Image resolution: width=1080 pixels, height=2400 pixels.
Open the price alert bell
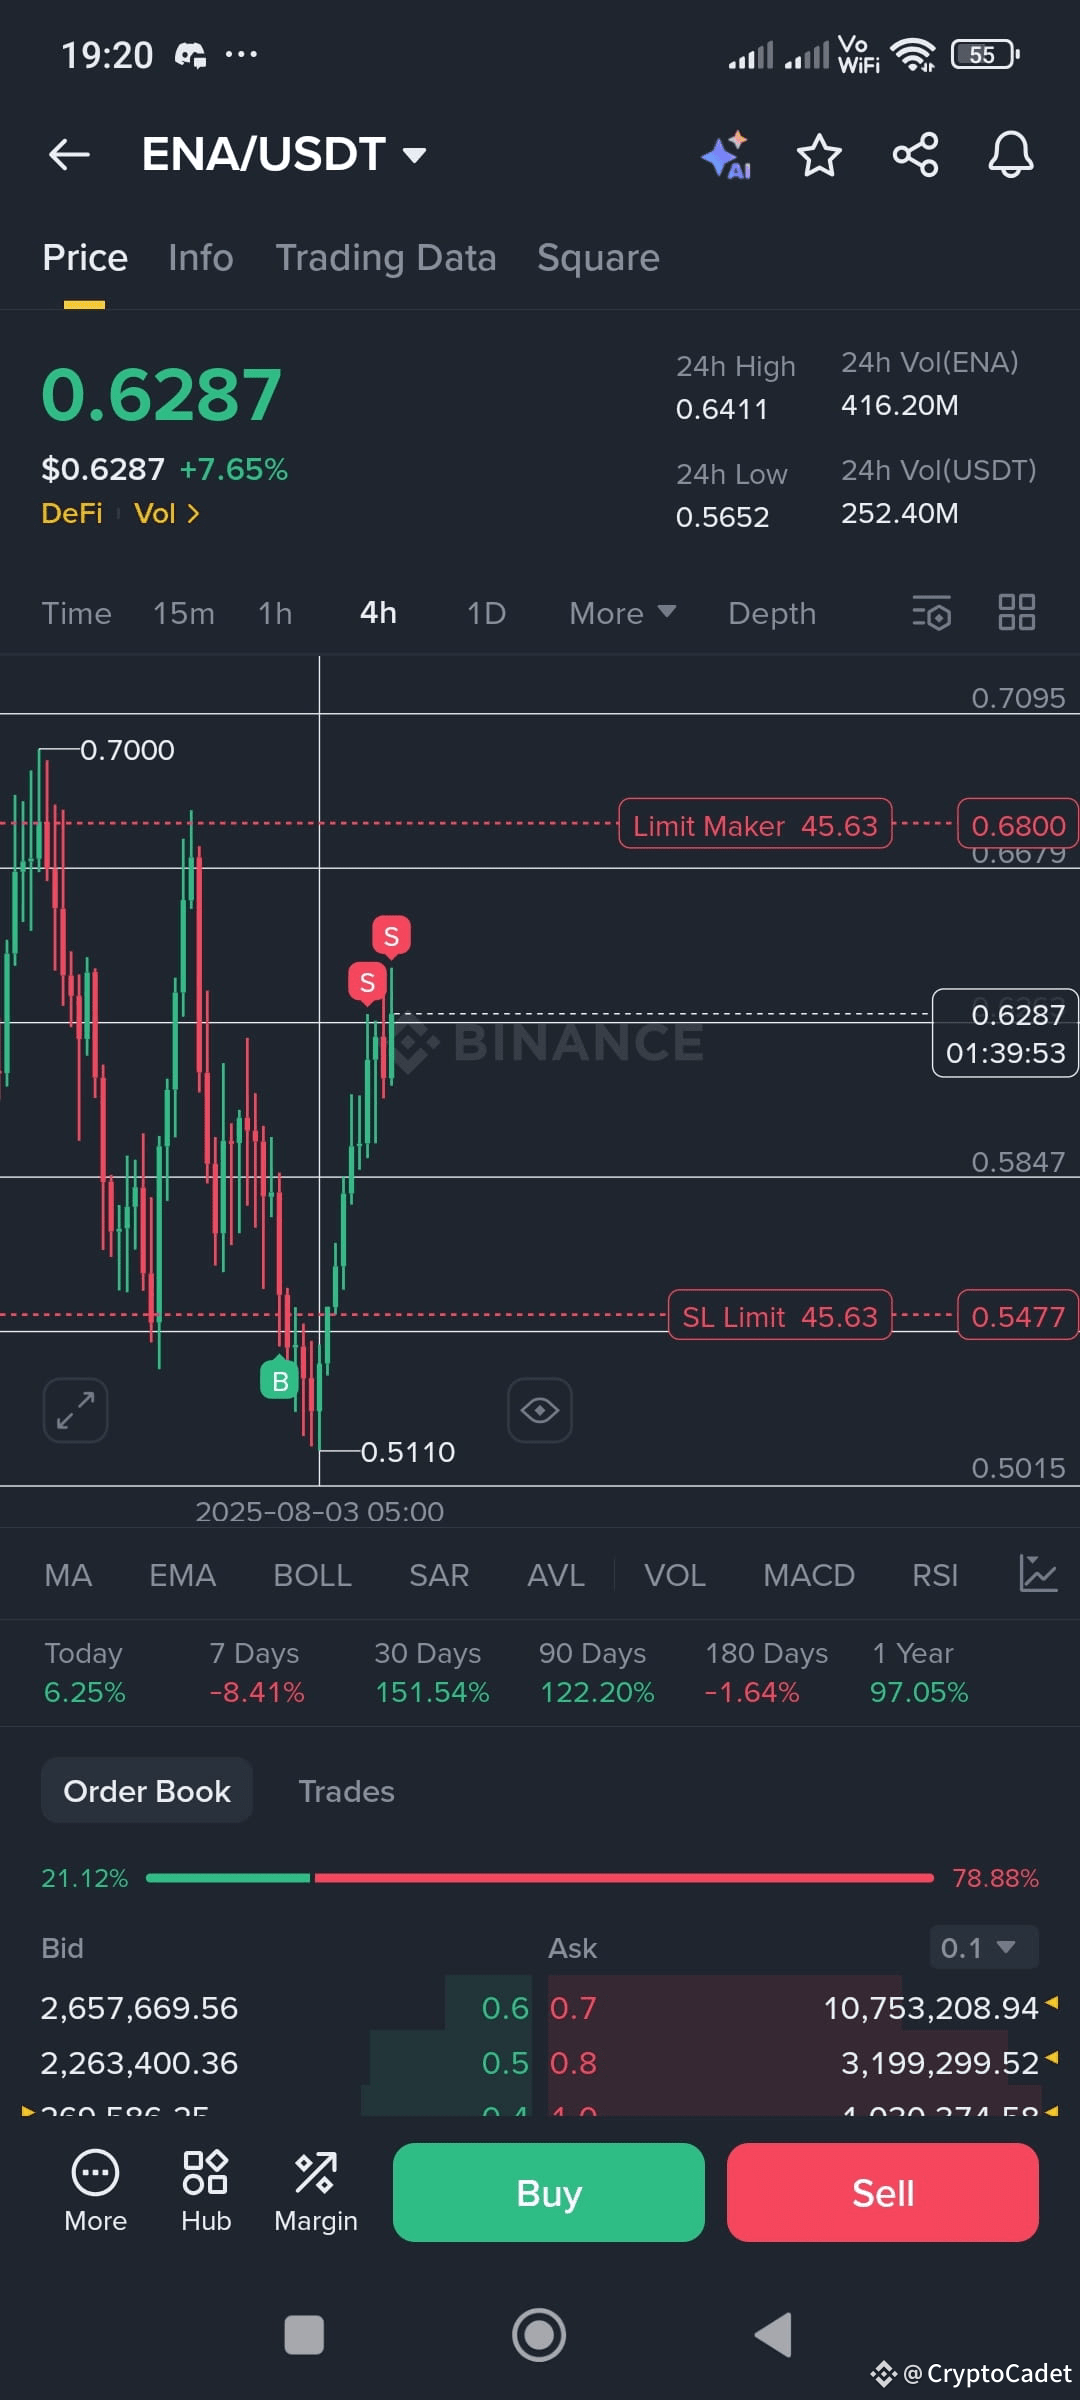pos(1011,155)
